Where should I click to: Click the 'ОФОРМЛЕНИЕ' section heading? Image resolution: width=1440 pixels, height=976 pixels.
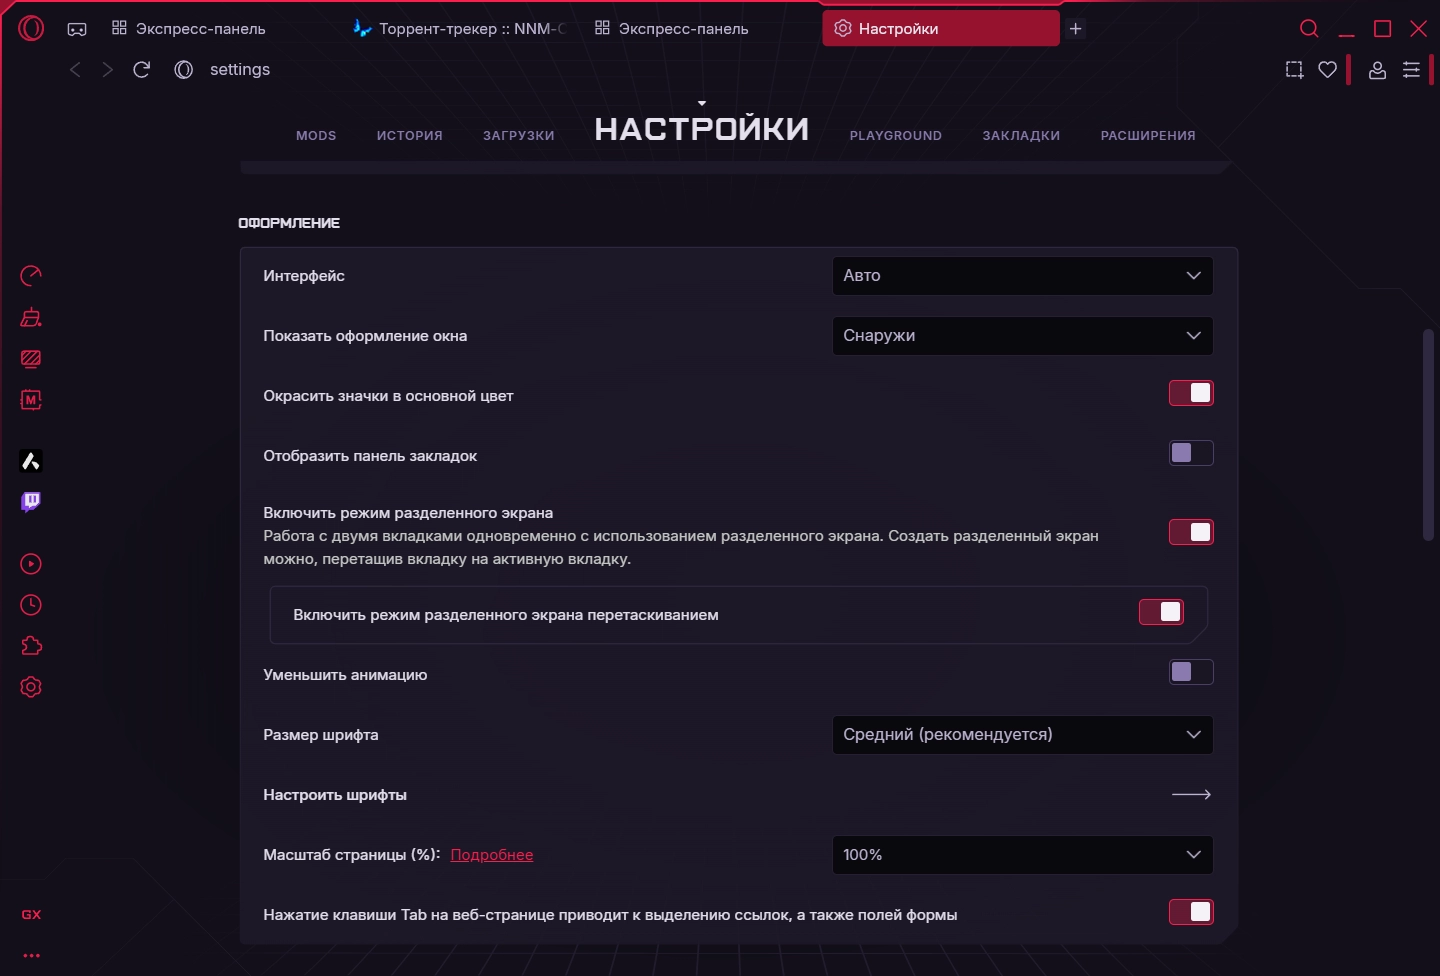[x=289, y=223]
